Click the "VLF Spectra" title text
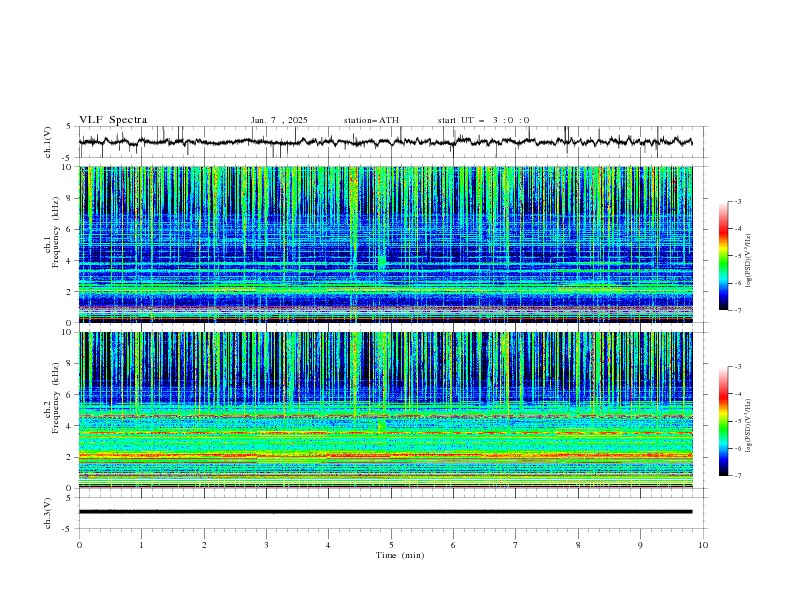The width and height of the screenshot is (792, 612). coord(113,120)
